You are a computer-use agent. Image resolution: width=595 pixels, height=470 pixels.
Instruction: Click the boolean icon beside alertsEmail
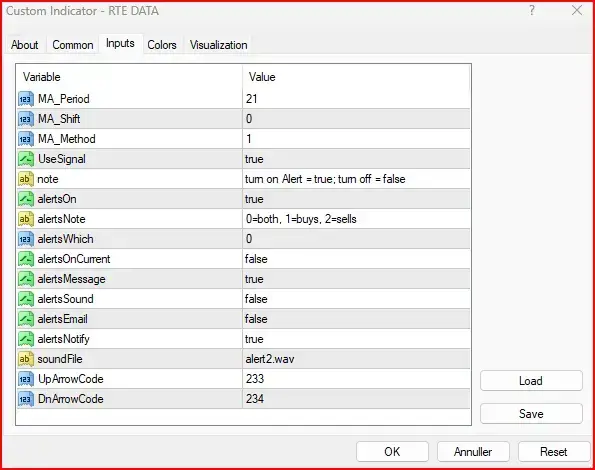26,319
